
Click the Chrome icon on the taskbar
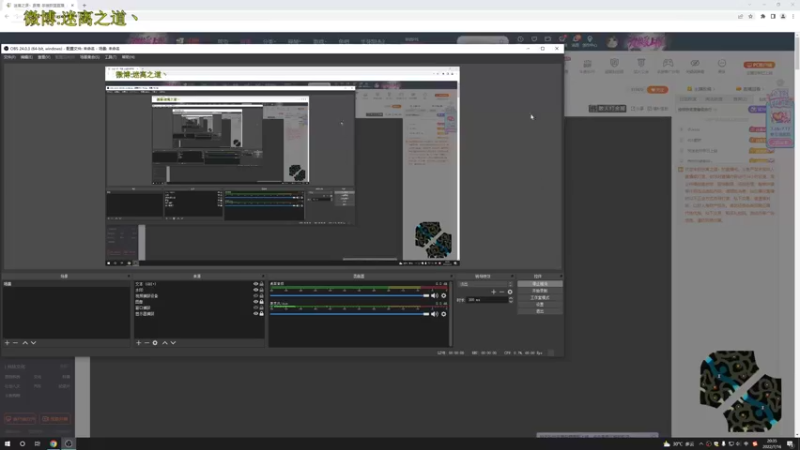click(x=53, y=444)
